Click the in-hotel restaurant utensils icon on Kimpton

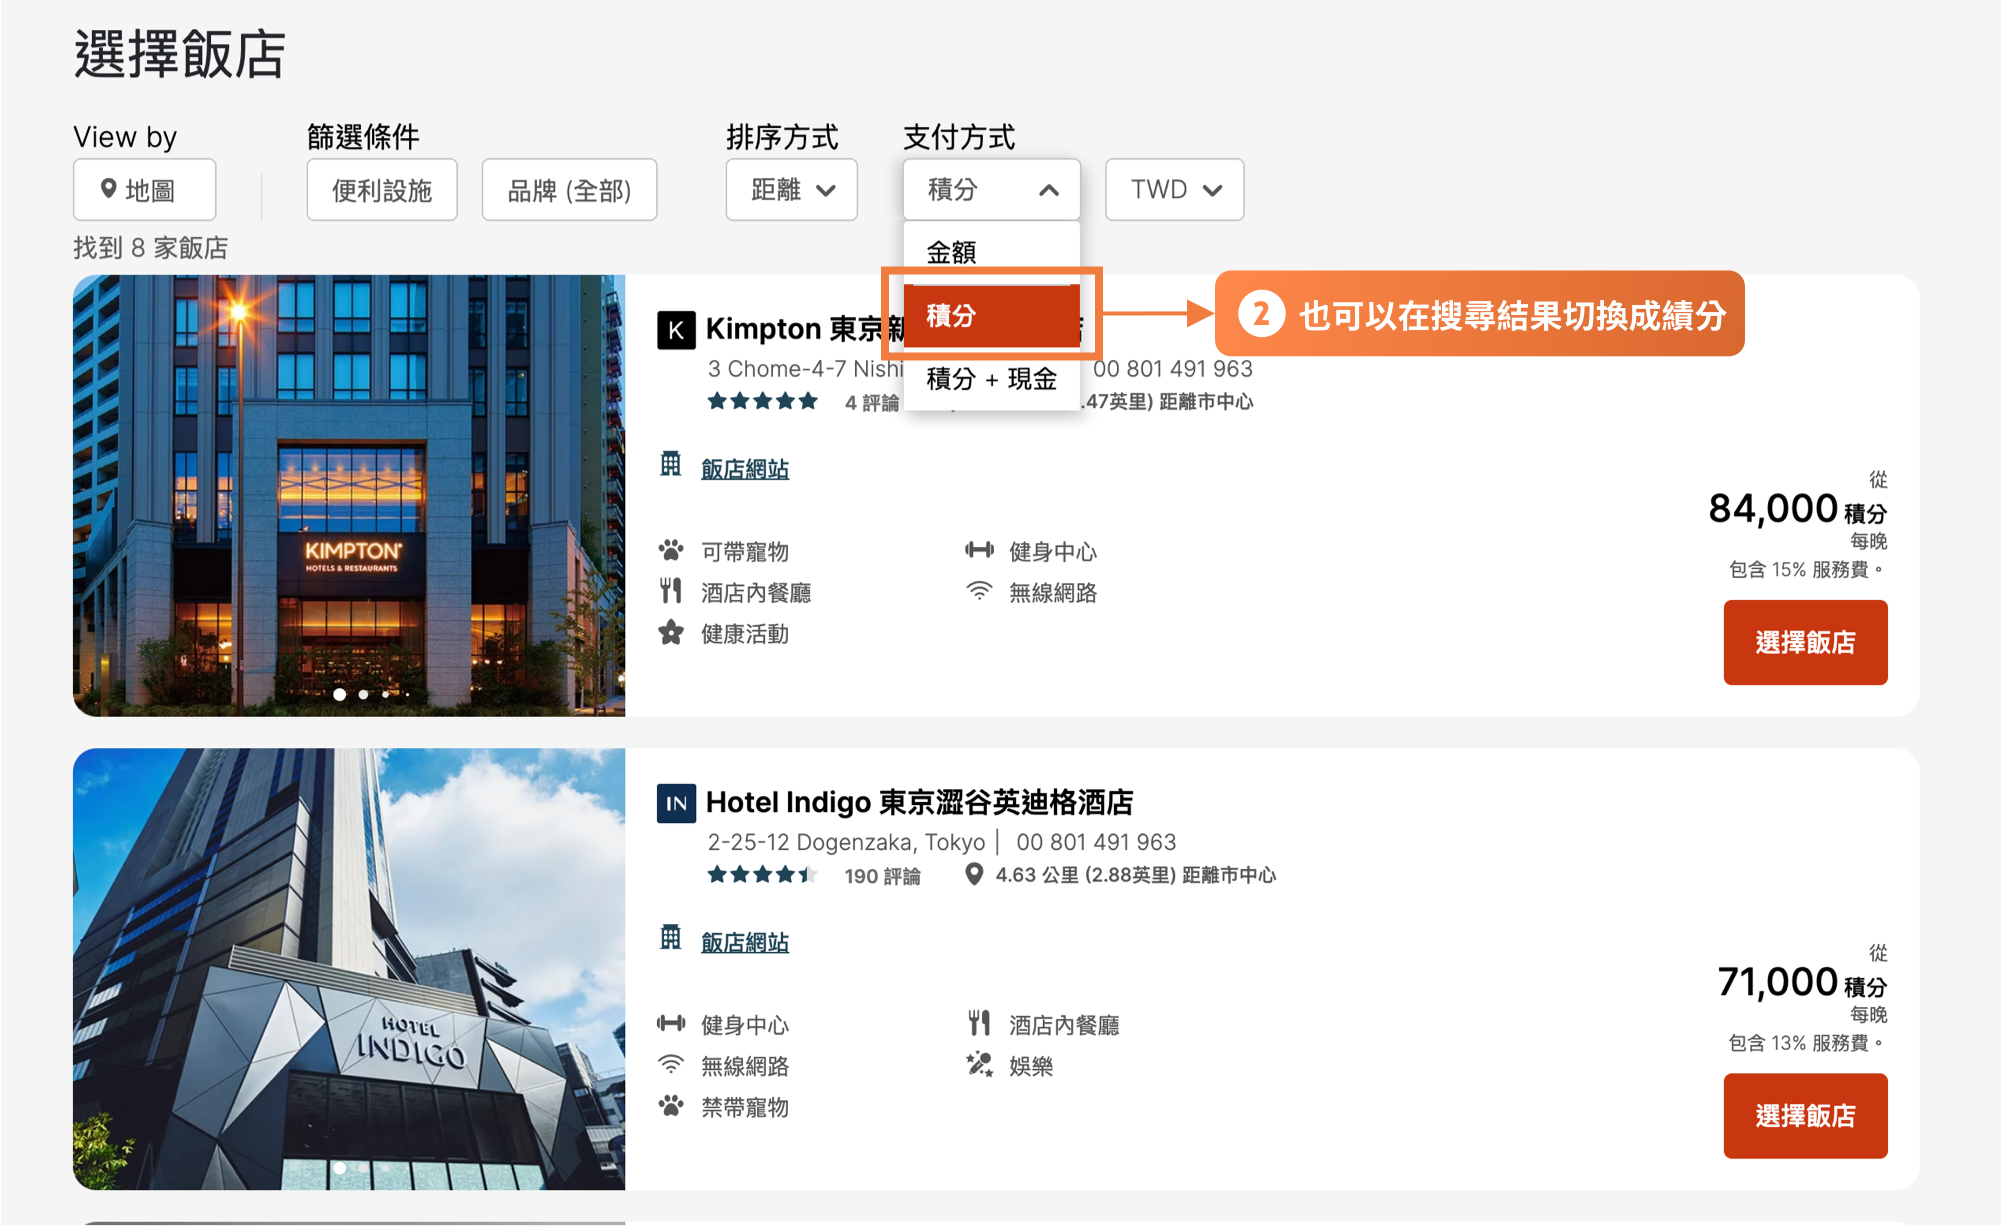click(673, 591)
